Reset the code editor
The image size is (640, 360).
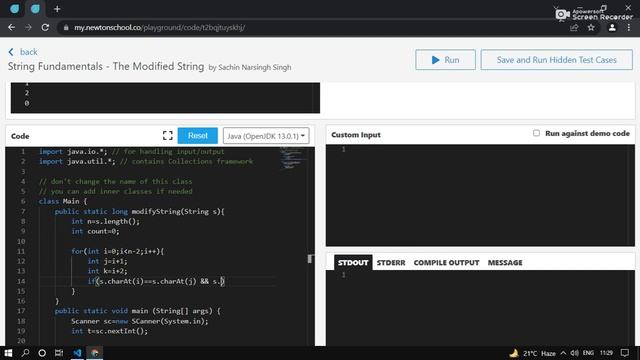point(198,136)
